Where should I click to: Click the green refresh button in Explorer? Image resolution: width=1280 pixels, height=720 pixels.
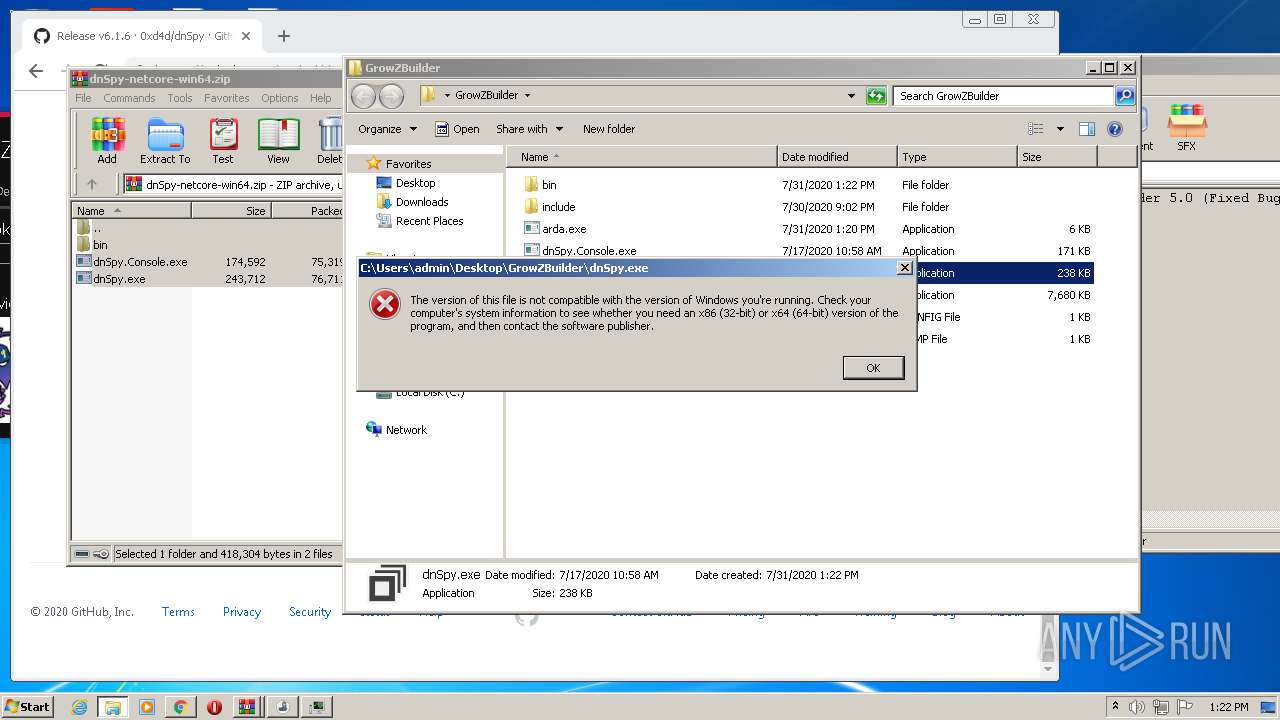876,96
